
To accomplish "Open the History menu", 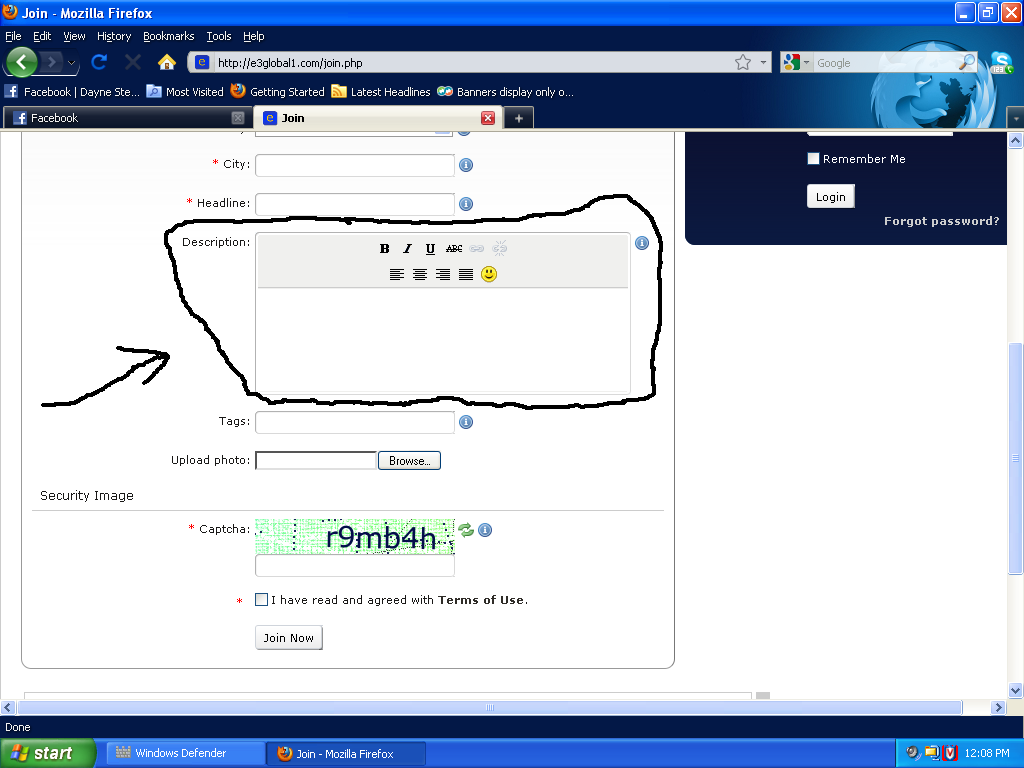I will click(x=114, y=36).
